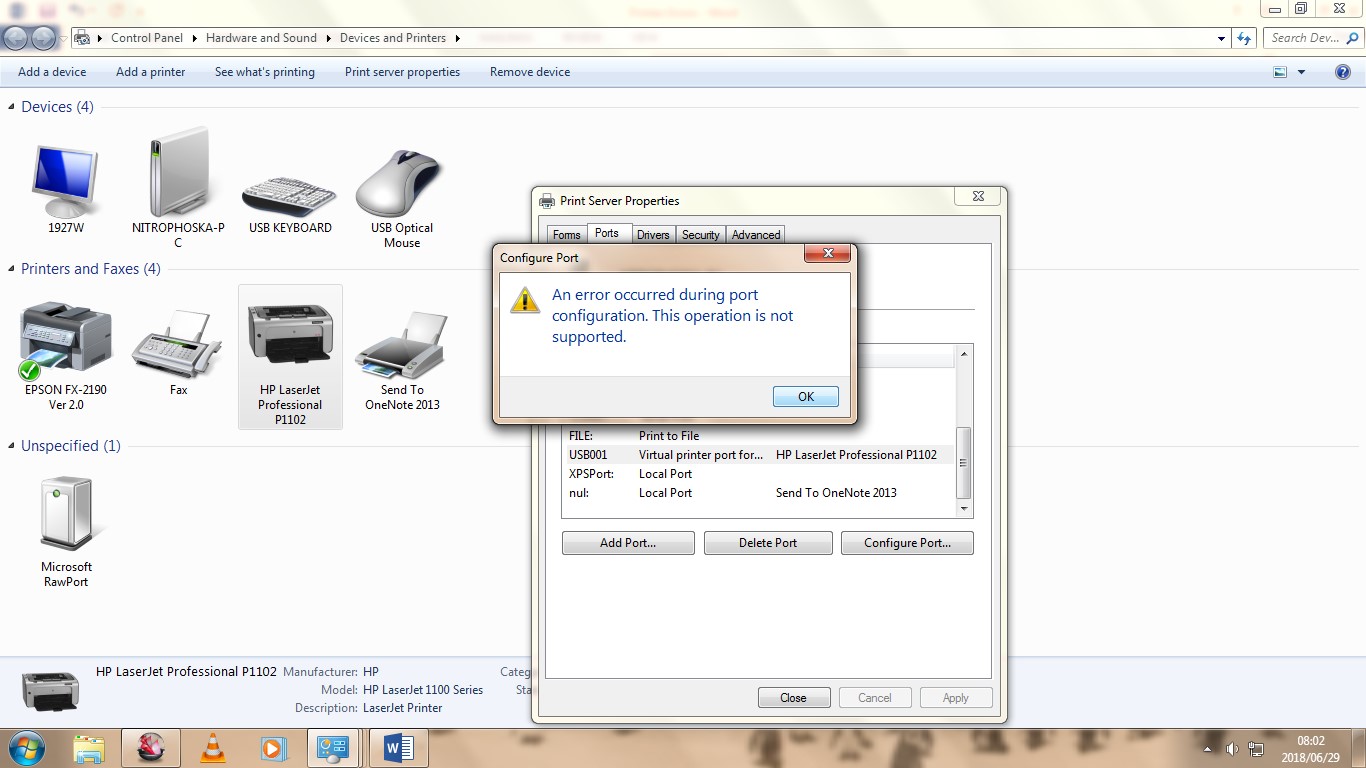Click the printer location icon in address bar

[83, 38]
